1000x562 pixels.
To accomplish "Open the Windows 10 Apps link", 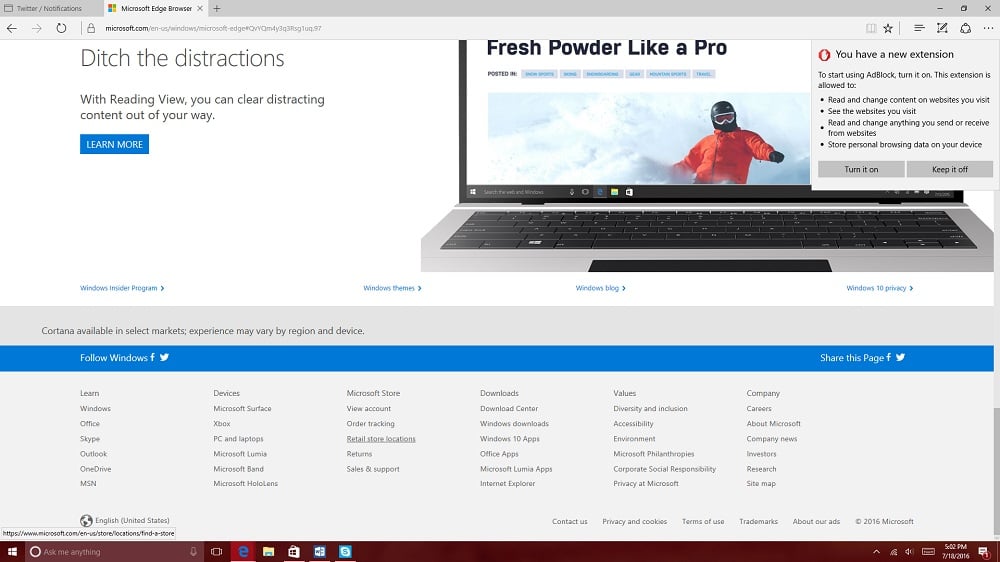I will coord(510,439).
